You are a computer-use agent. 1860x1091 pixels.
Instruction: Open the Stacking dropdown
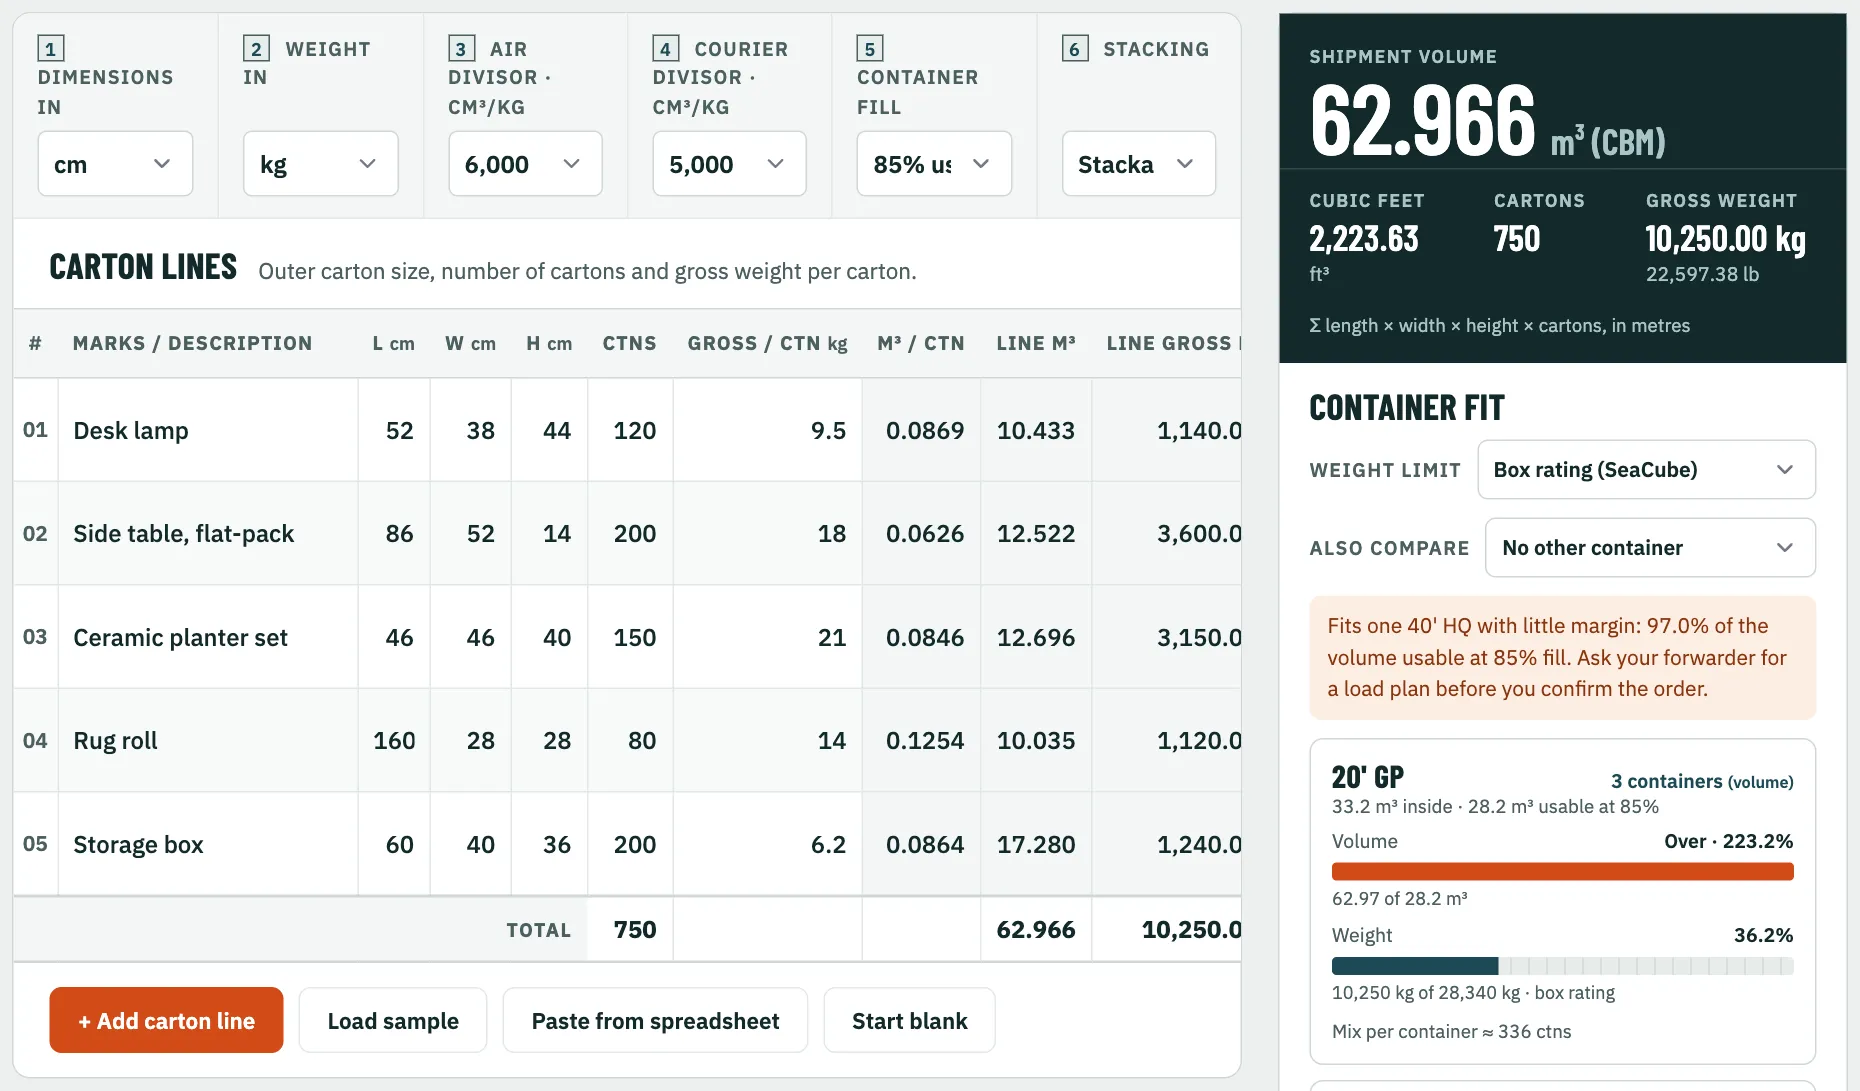click(1139, 164)
